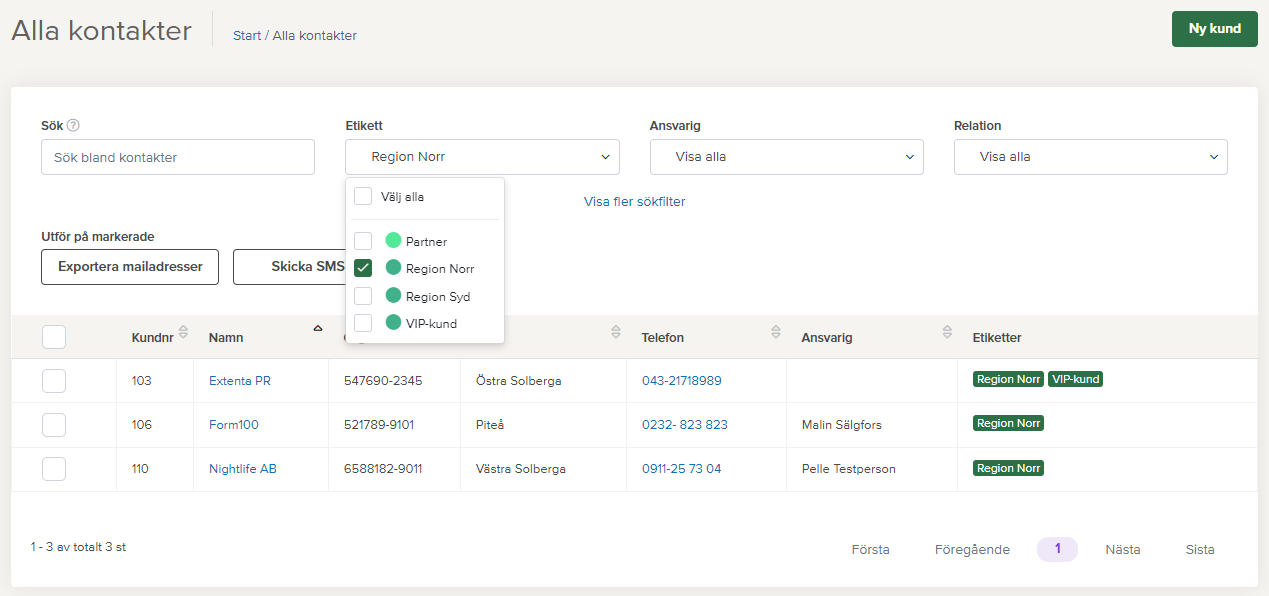Sort the Telefon column using its arrows

776,332
